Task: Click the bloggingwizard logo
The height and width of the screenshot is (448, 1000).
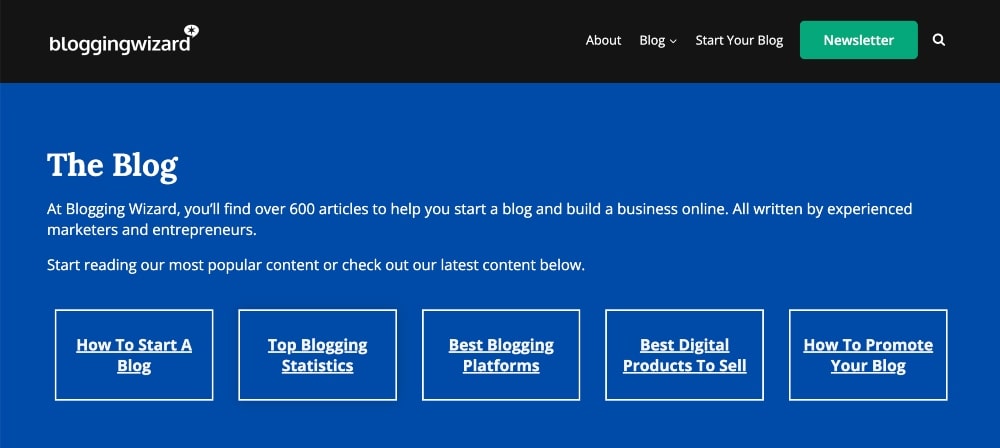Action: (124, 40)
